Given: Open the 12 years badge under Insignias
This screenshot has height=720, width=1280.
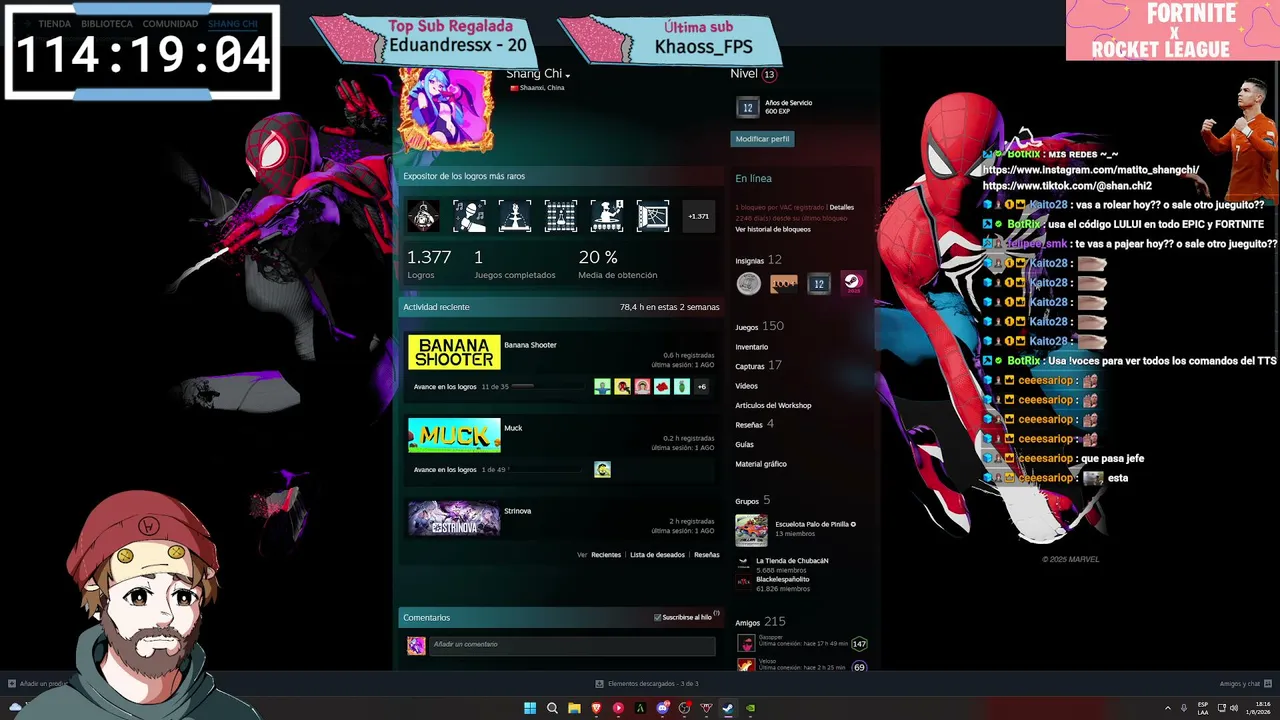Looking at the screenshot, I should (818, 284).
